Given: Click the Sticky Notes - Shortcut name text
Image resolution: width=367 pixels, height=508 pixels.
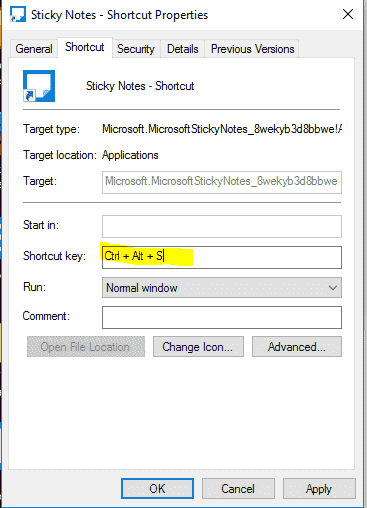Looking at the screenshot, I should click(x=140, y=86).
